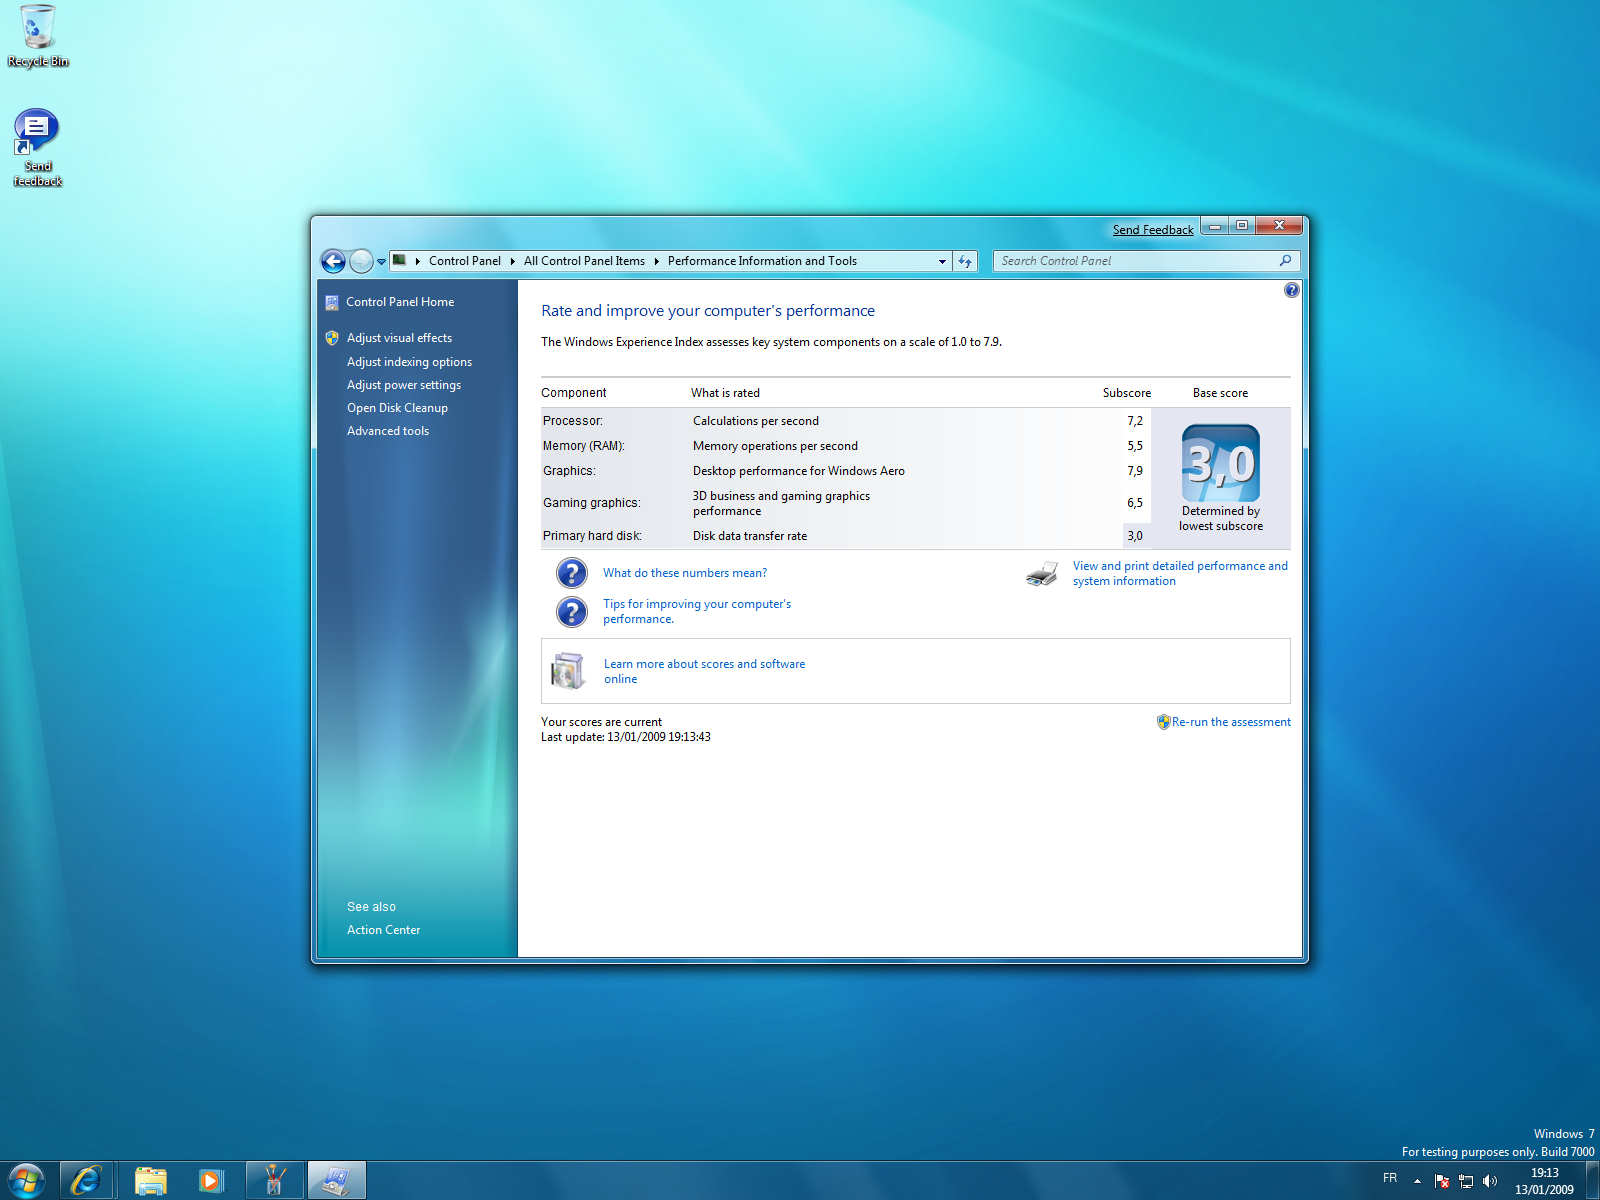The height and width of the screenshot is (1200, 1600).
Task: Expand arrow after Control Panel breadcrumb
Action: point(513,261)
